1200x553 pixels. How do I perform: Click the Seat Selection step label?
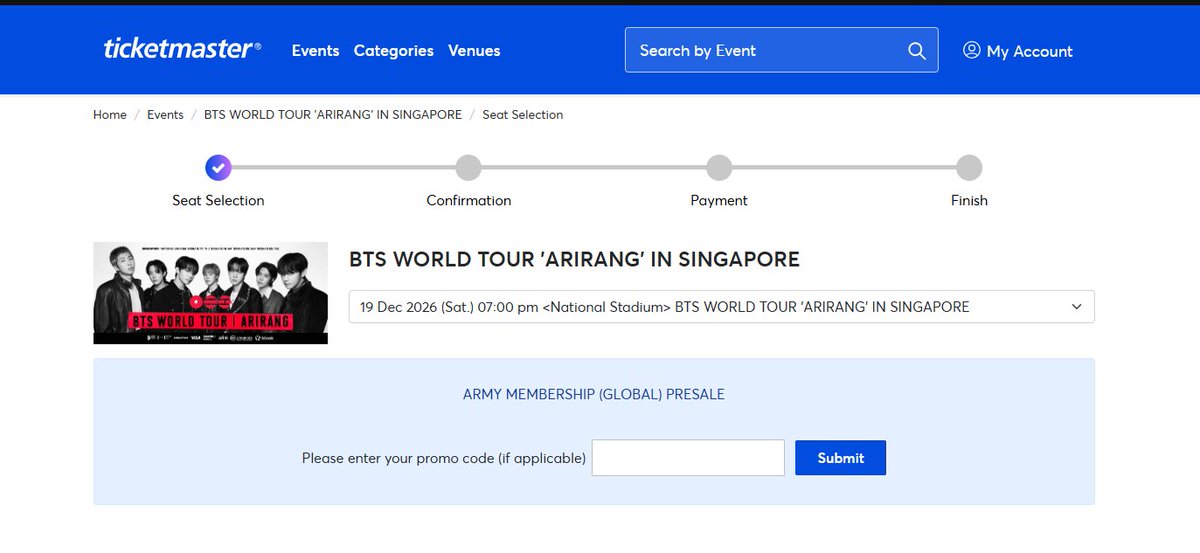pyautogui.click(x=218, y=201)
